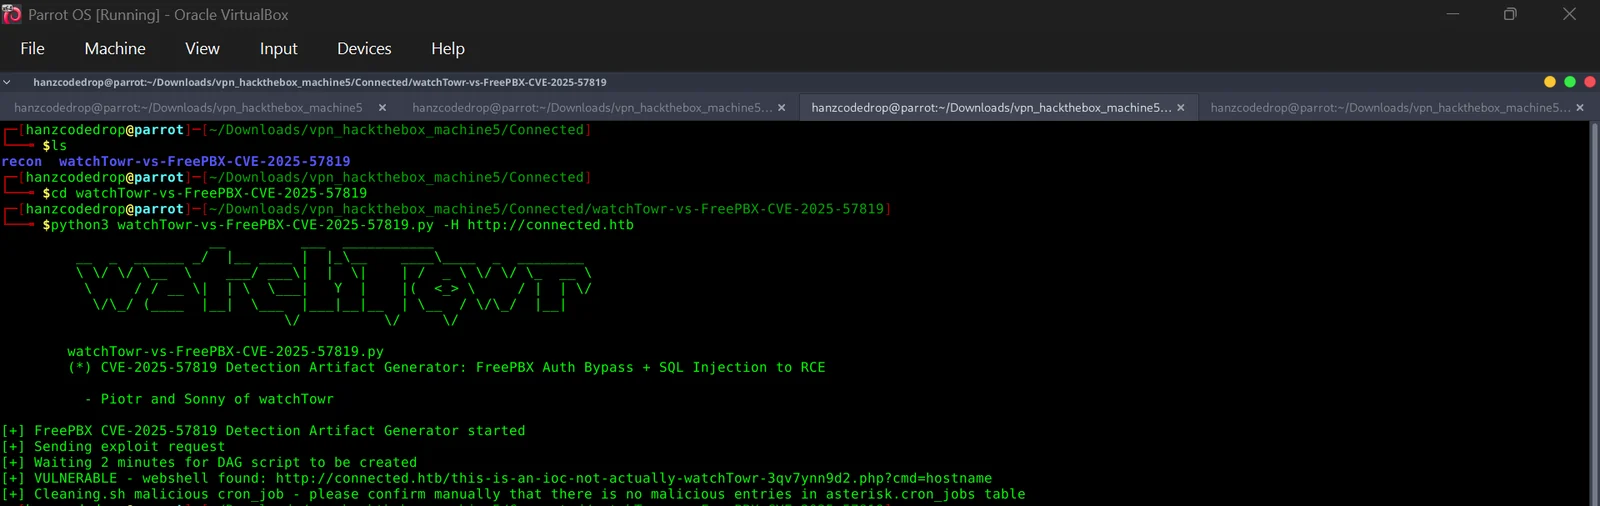Click 'Sending exploit request' output line
The width and height of the screenshot is (1600, 506).
113,447
